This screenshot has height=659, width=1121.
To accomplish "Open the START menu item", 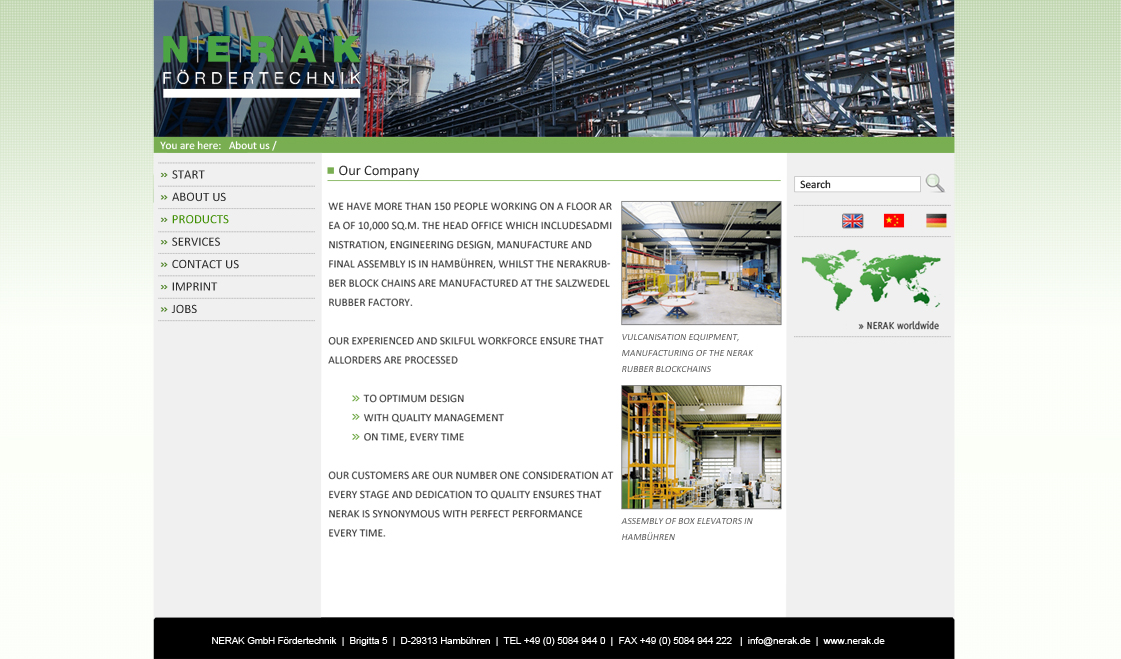I will point(188,174).
